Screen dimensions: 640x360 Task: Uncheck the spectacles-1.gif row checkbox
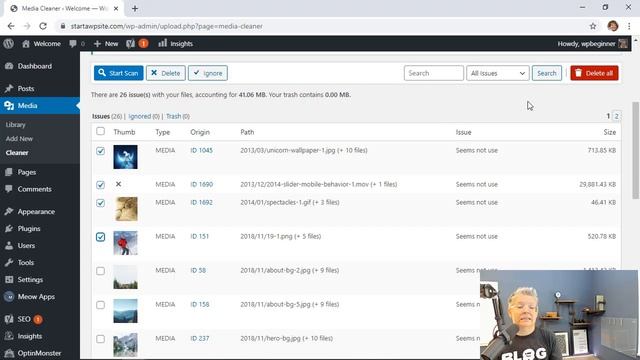(x=100, y=203)
